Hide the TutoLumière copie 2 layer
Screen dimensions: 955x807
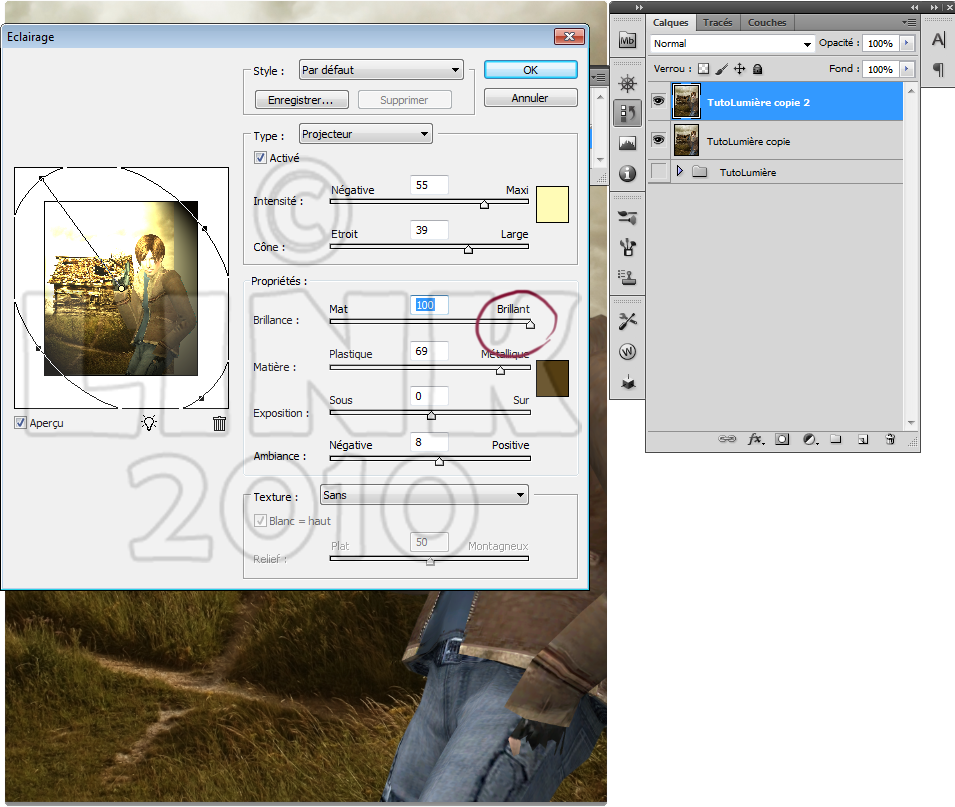point(658,100)
